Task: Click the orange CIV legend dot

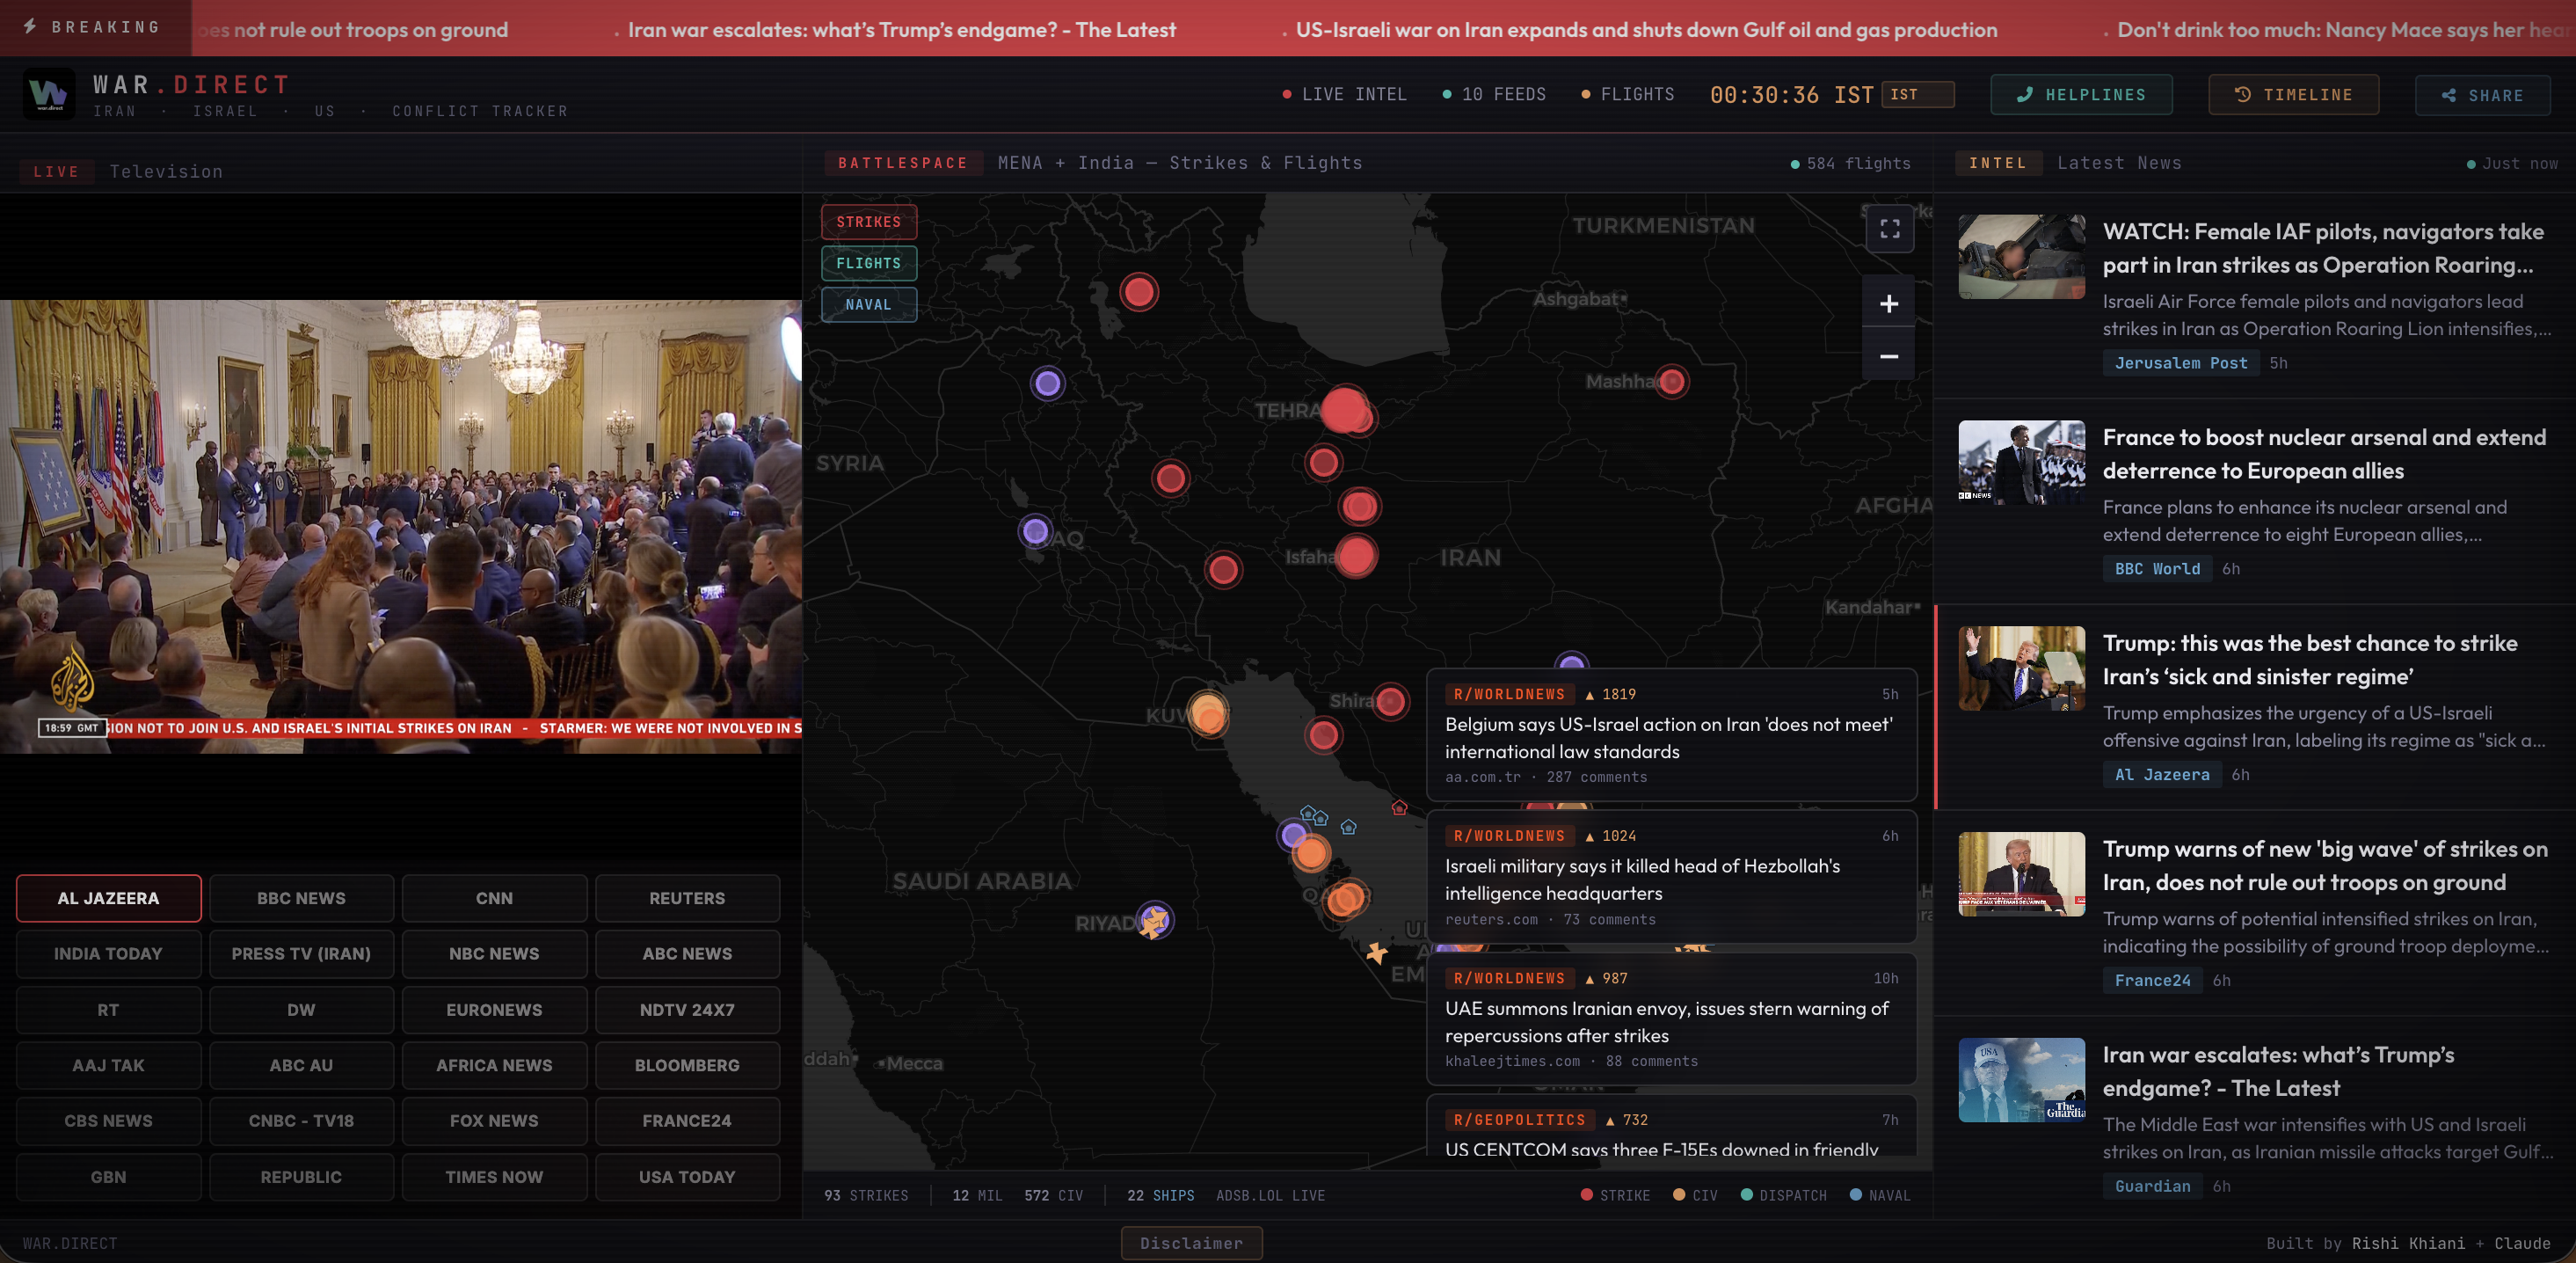Action: (x=1678, y=1195)
